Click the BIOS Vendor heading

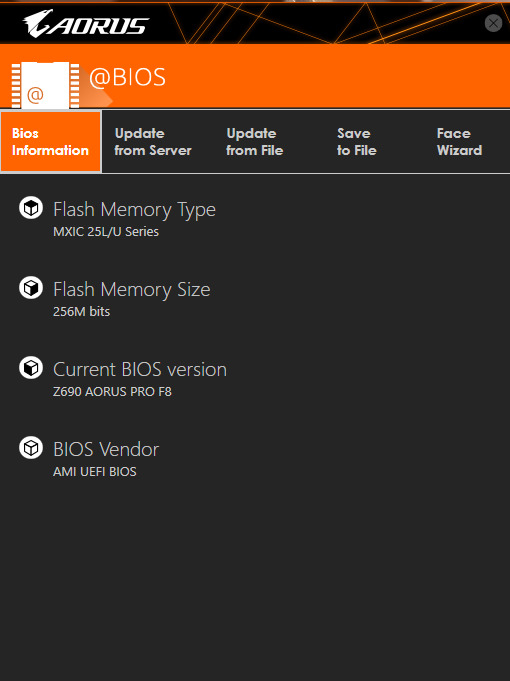pos(106,450)
